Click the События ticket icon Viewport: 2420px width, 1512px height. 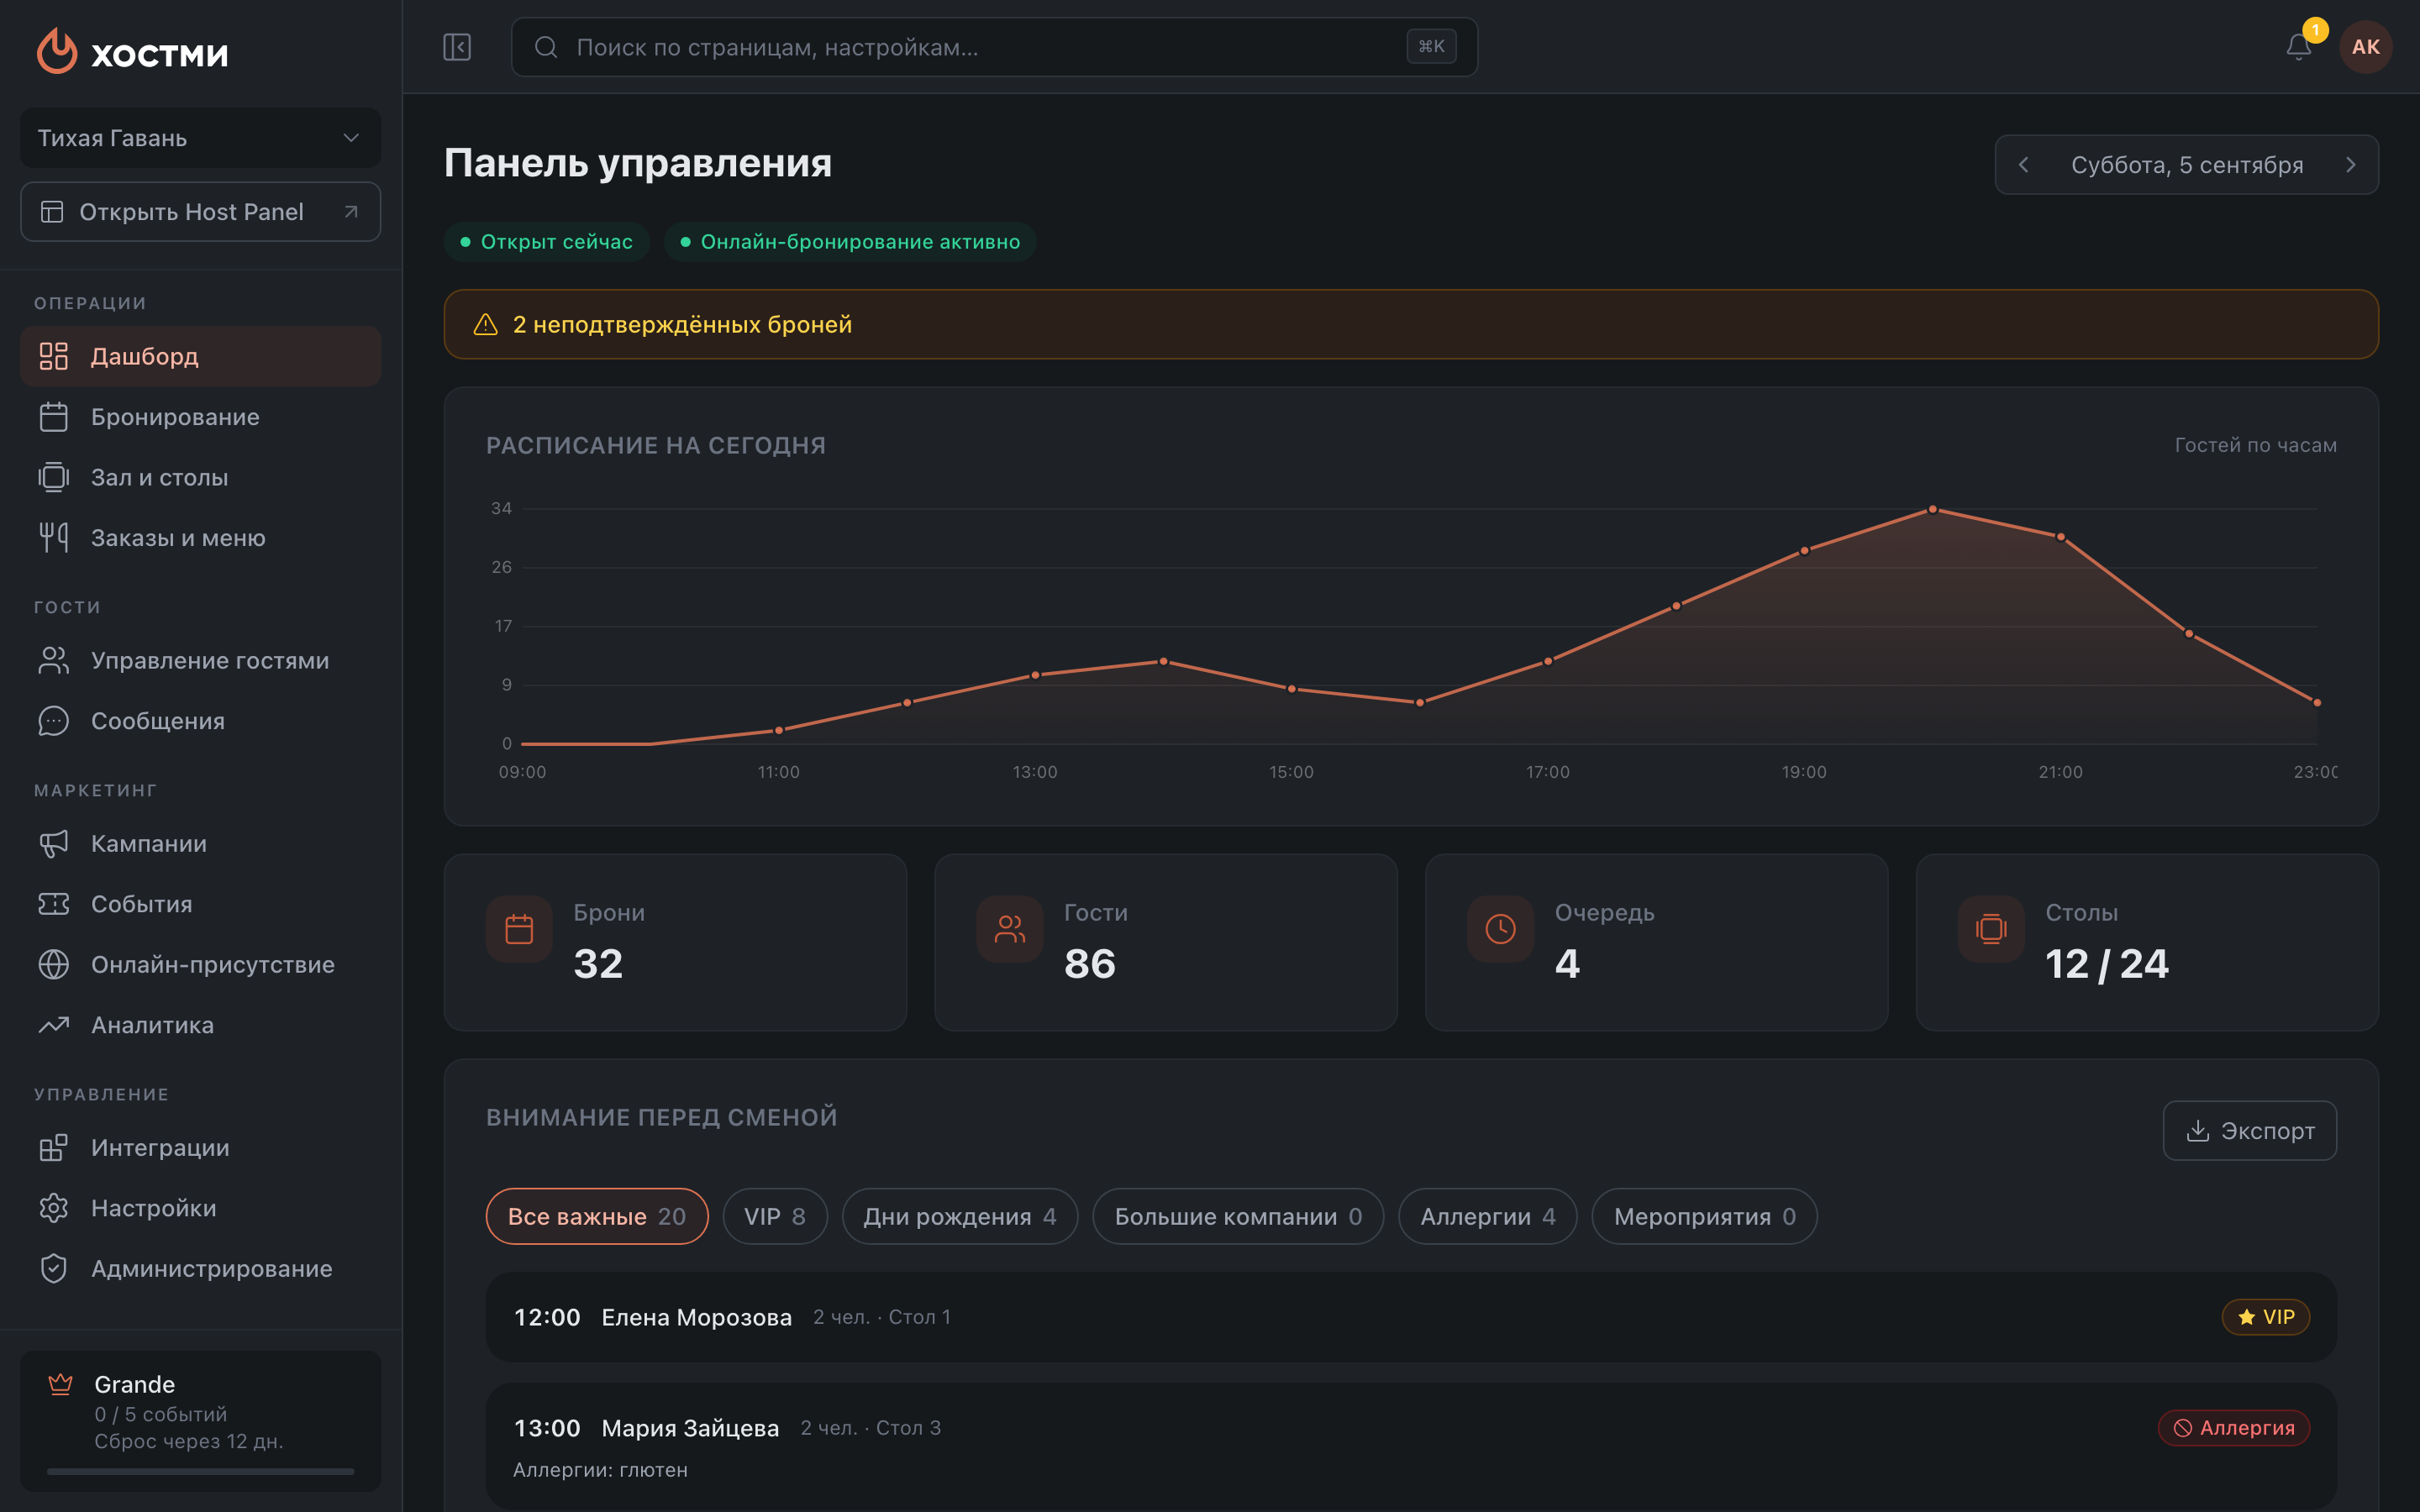pos(54,904)
